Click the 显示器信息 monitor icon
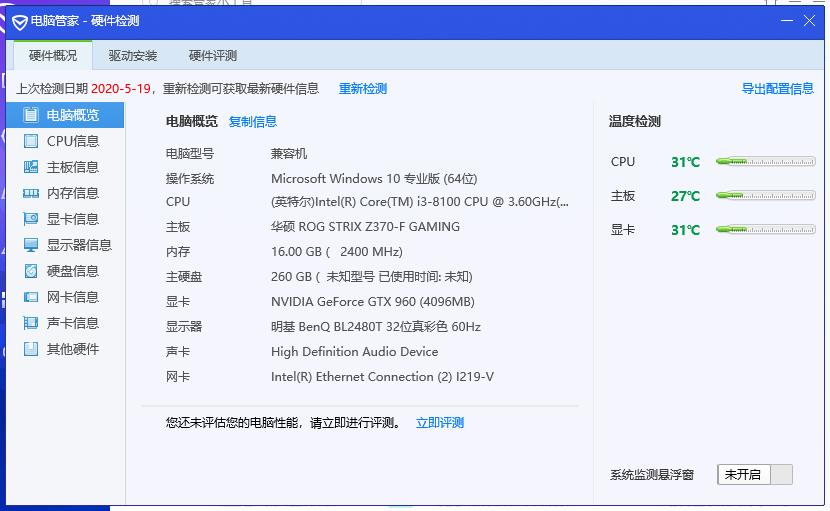The width and height of the screenshot is (830, 511). click(x=31, y=245)
